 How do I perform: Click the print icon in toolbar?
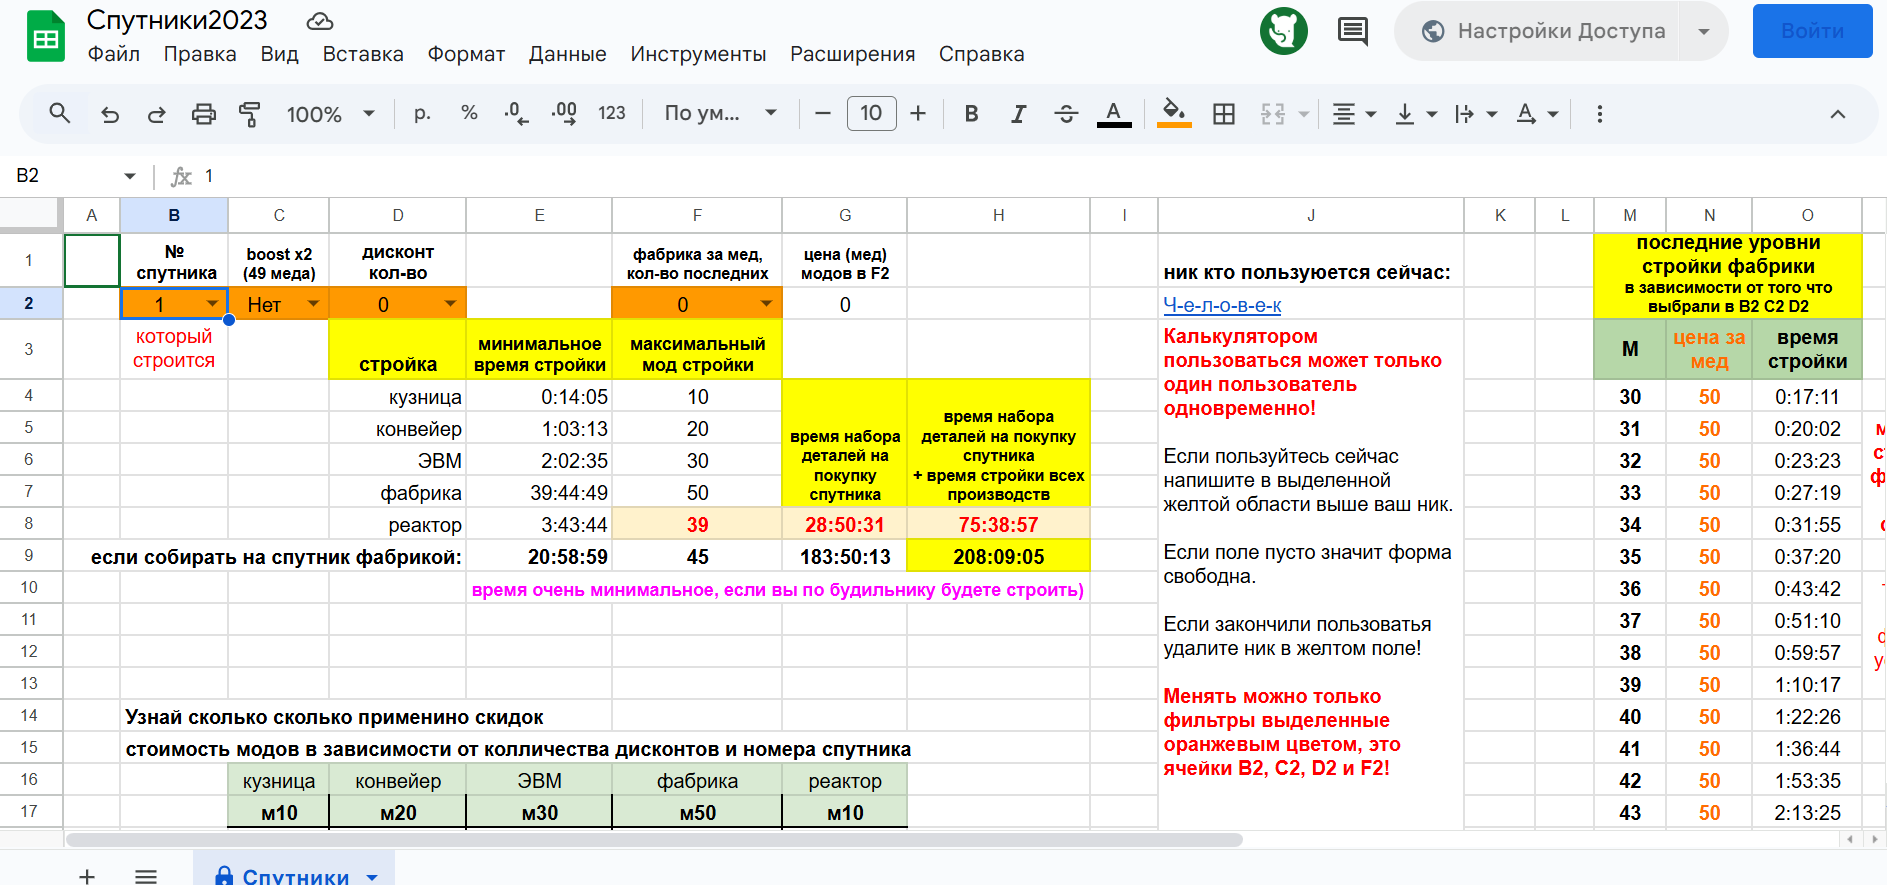(x=203, y=114)
